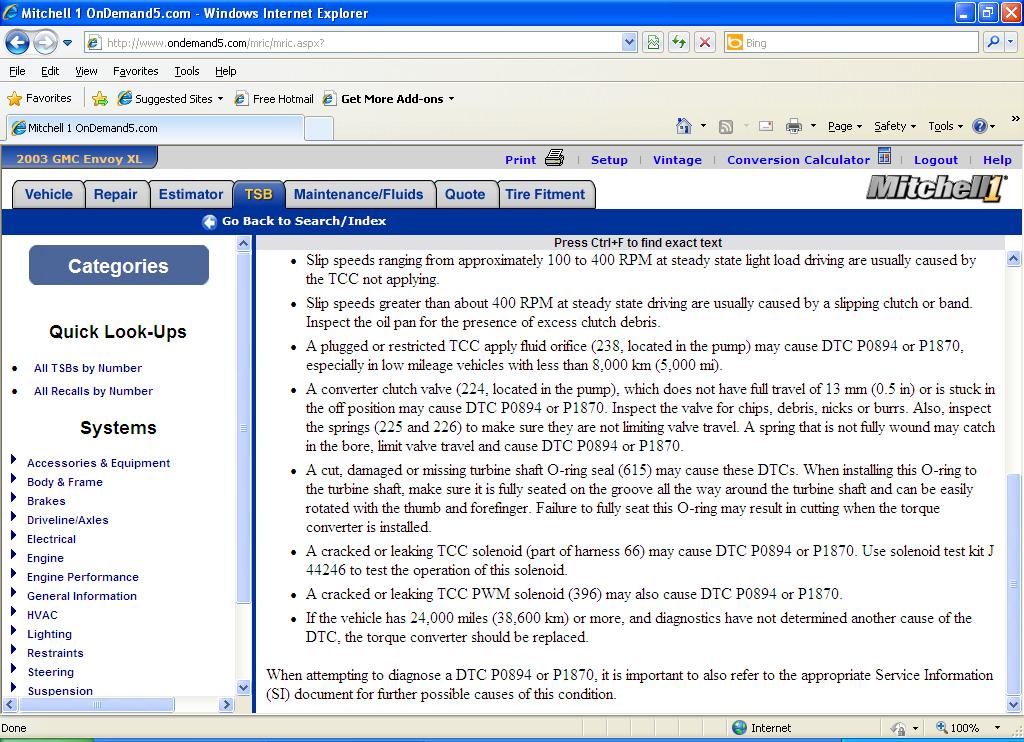Click the sidebar vertical scrollbar thumb
The width and height of the screenshot is (1024, 742).
[243, 428]
